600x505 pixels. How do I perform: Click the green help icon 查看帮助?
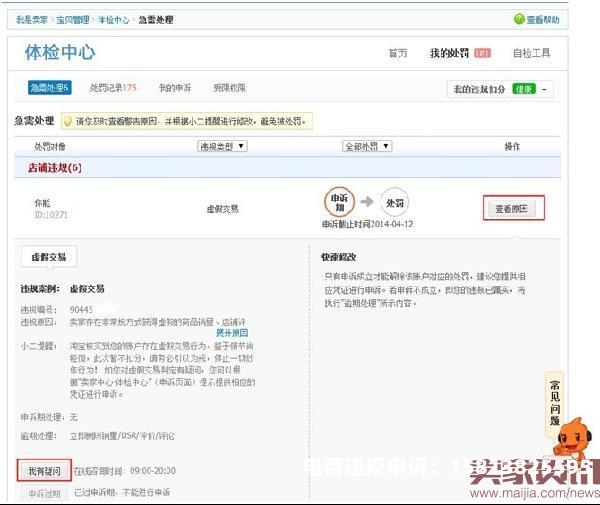click(x=519, y=19)
